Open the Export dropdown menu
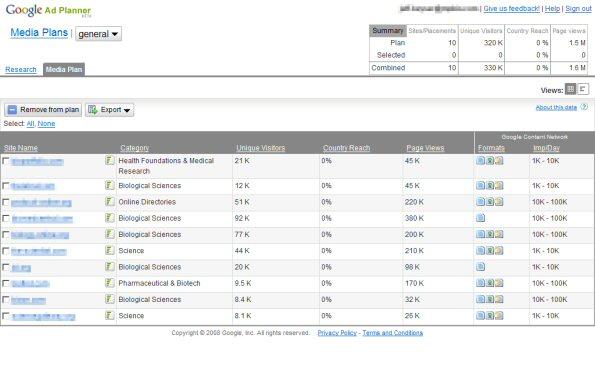Screen dimensions: 595x367 [110, 110]
